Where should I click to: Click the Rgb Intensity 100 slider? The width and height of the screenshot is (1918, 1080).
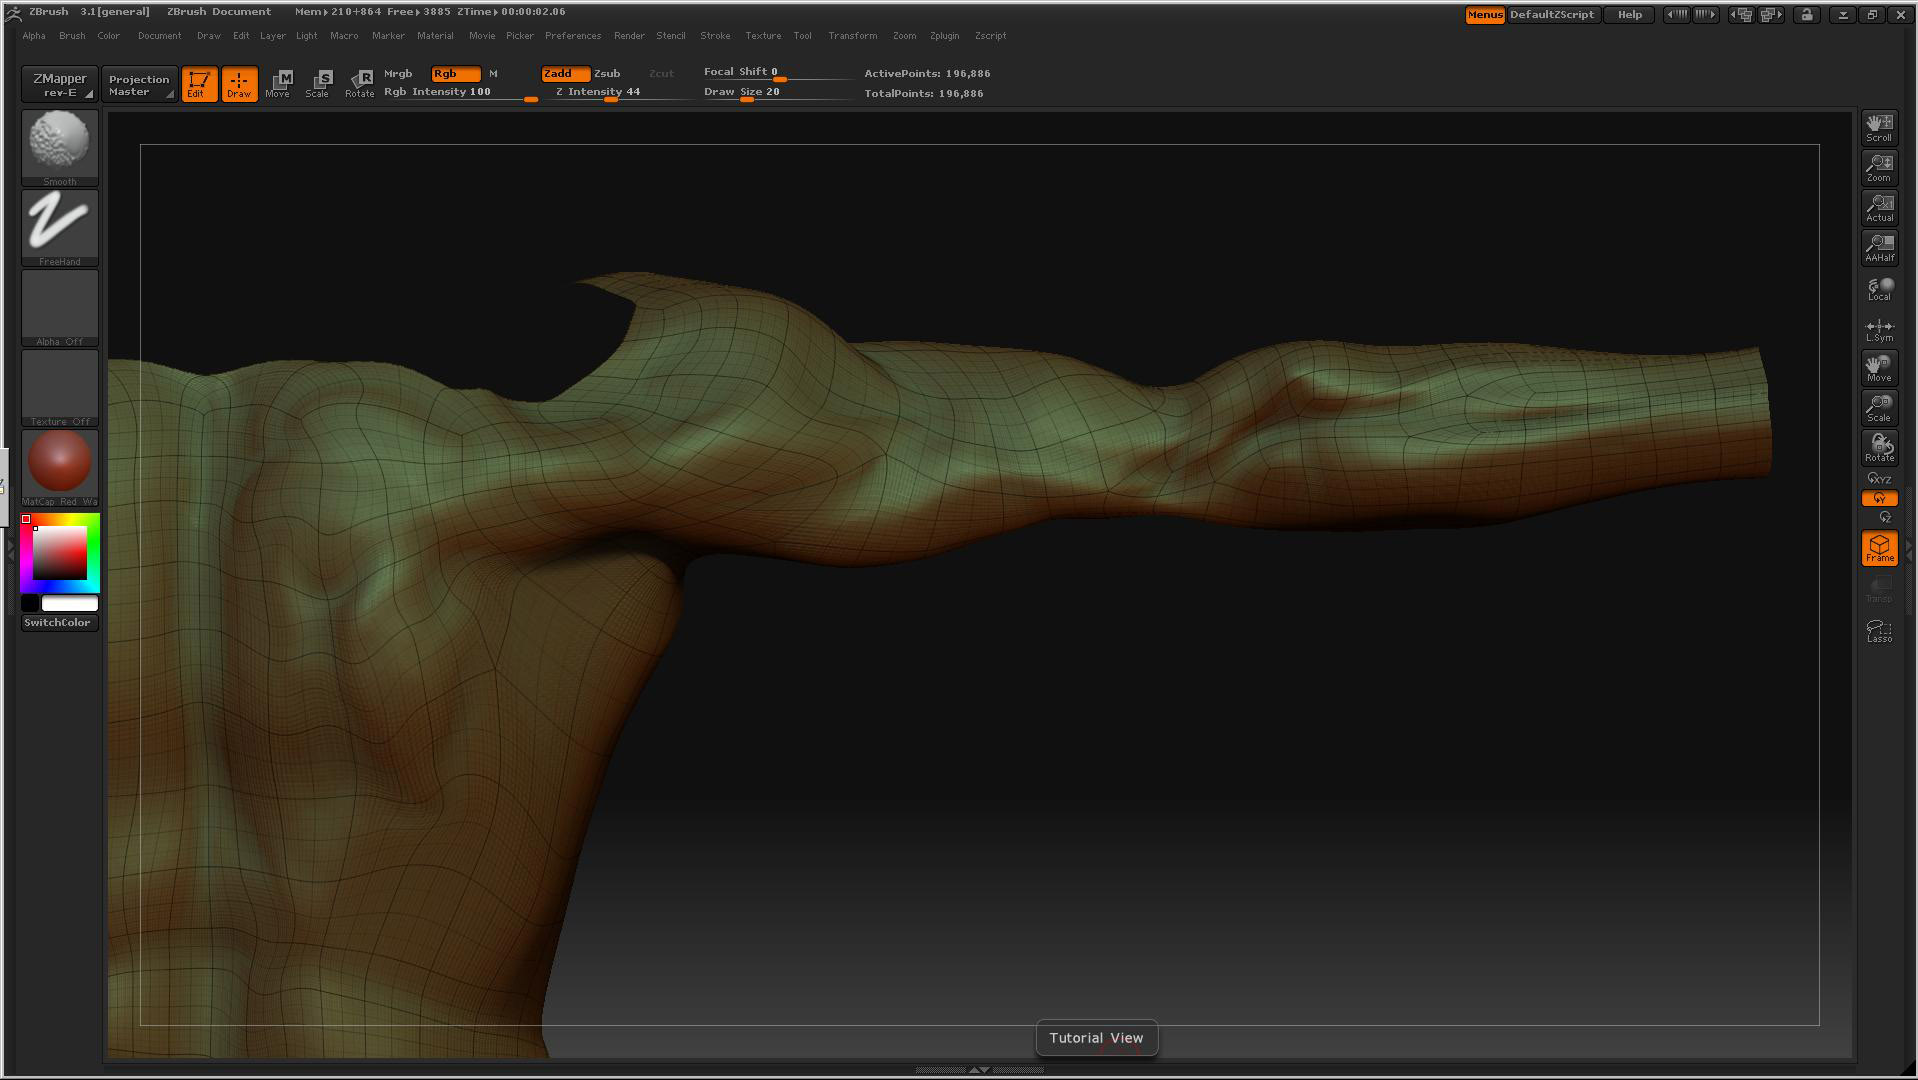click(460, 92)
